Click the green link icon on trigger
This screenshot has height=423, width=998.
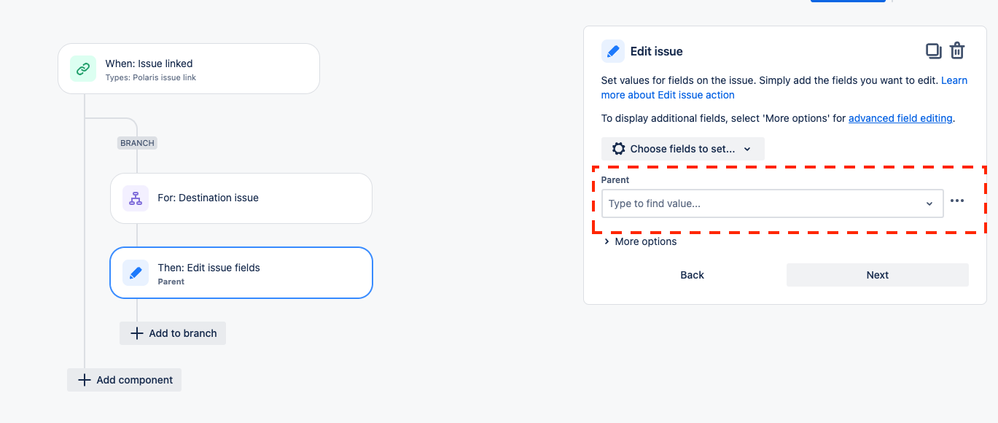tap(83, 69)
